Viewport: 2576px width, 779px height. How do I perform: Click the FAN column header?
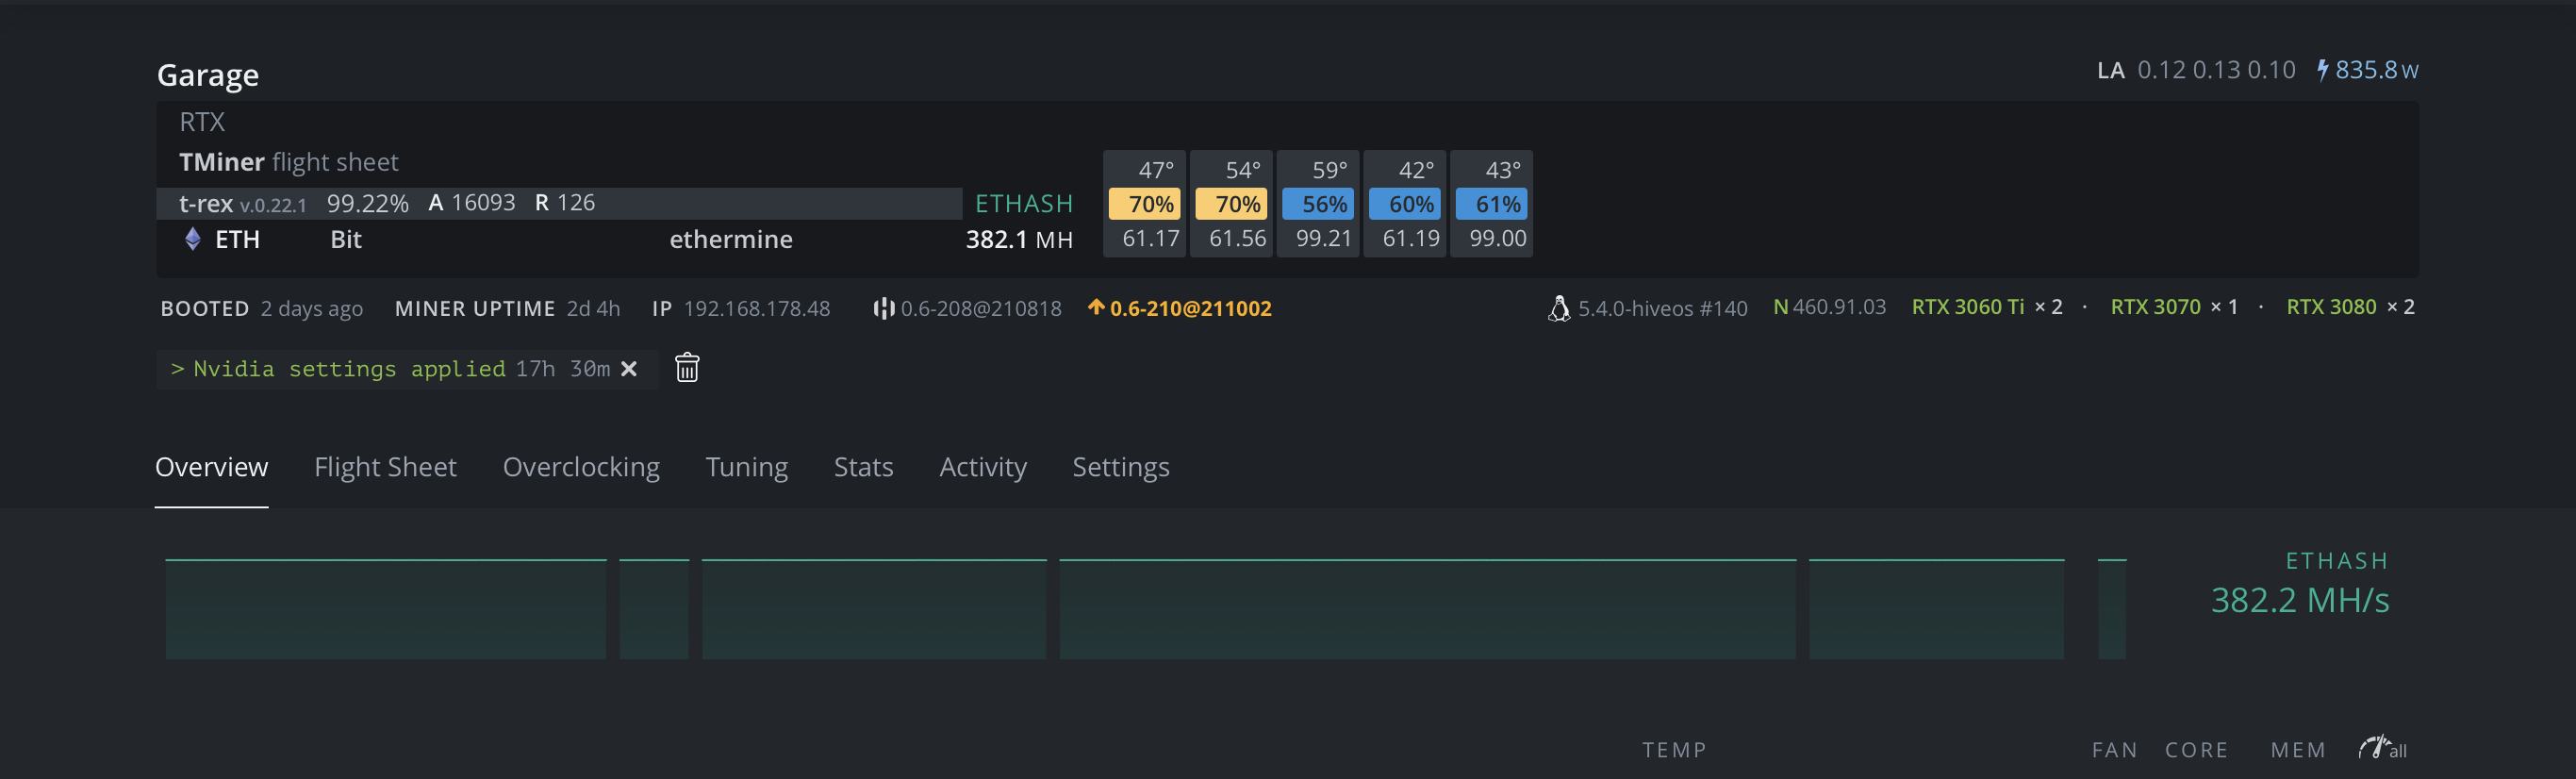2114,750
